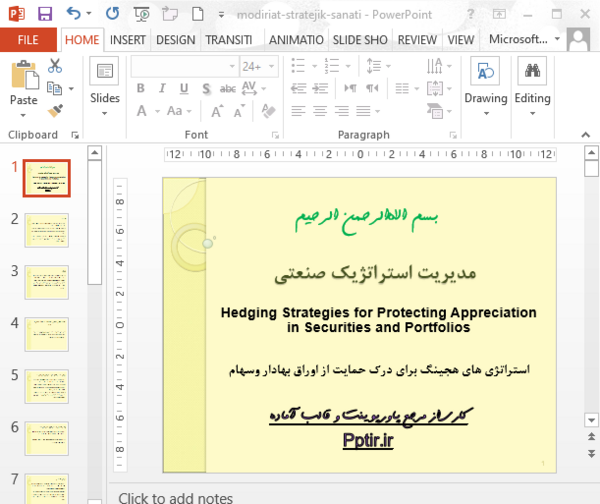Switch to the REVIEW tab
The height and width of the screenshot is (504, 600).
[417, 40]
